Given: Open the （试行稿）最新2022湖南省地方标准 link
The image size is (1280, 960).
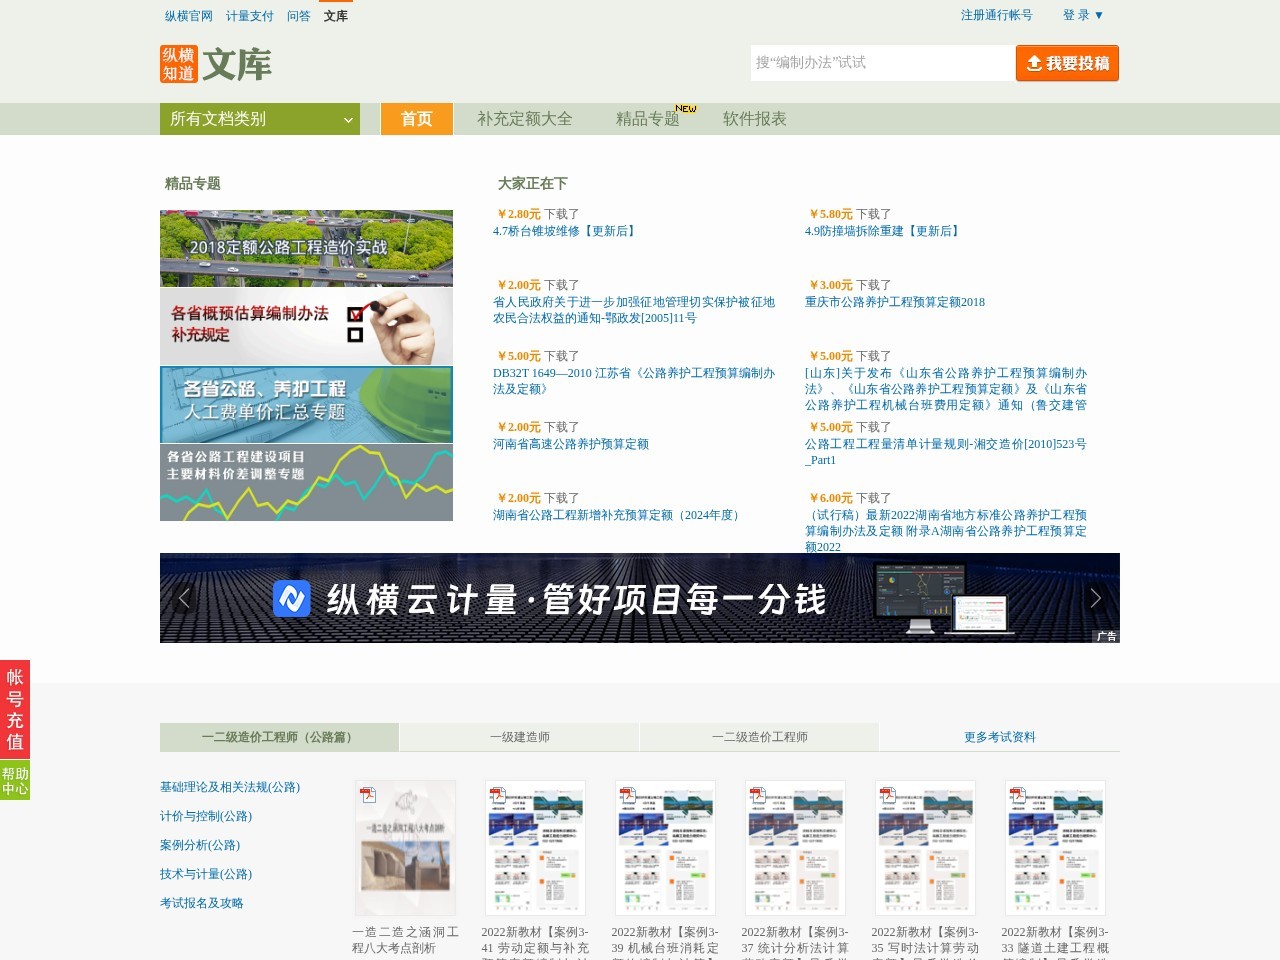Looking at the screenshot, I should click(946, 531).
